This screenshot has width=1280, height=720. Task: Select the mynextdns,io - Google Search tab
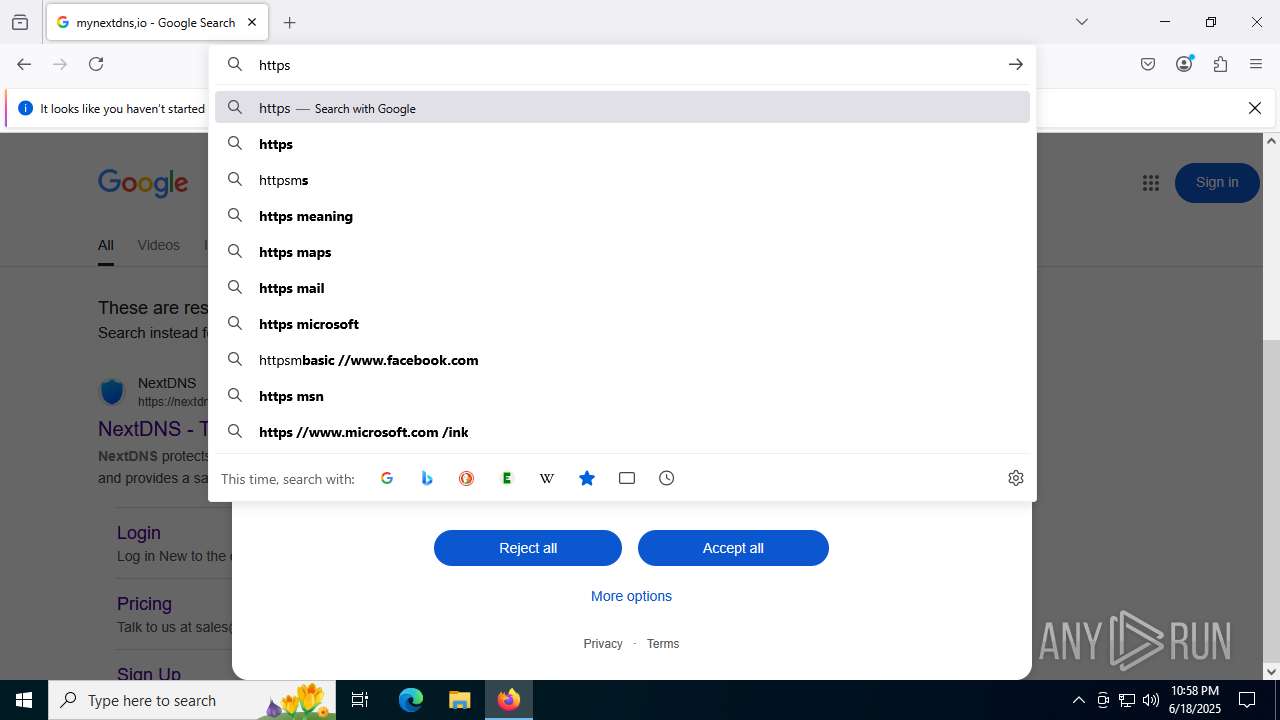click(157, 22)
